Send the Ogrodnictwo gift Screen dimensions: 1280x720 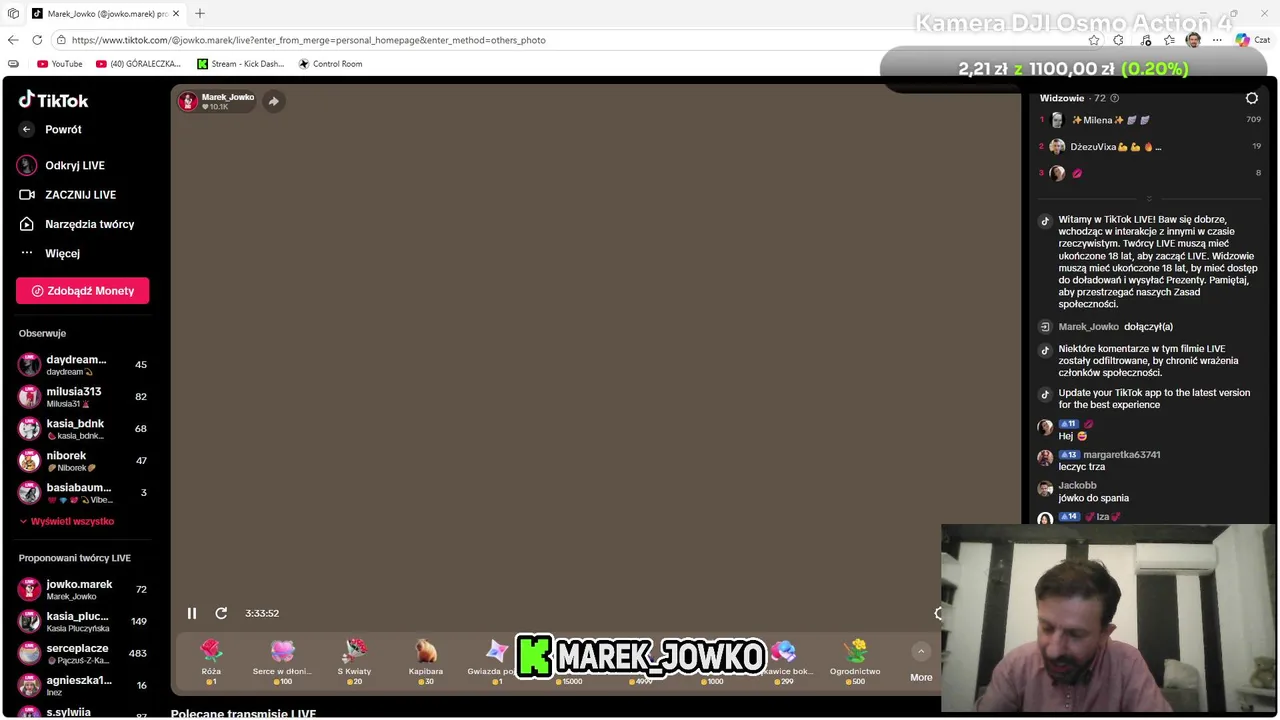pos(855,662)
